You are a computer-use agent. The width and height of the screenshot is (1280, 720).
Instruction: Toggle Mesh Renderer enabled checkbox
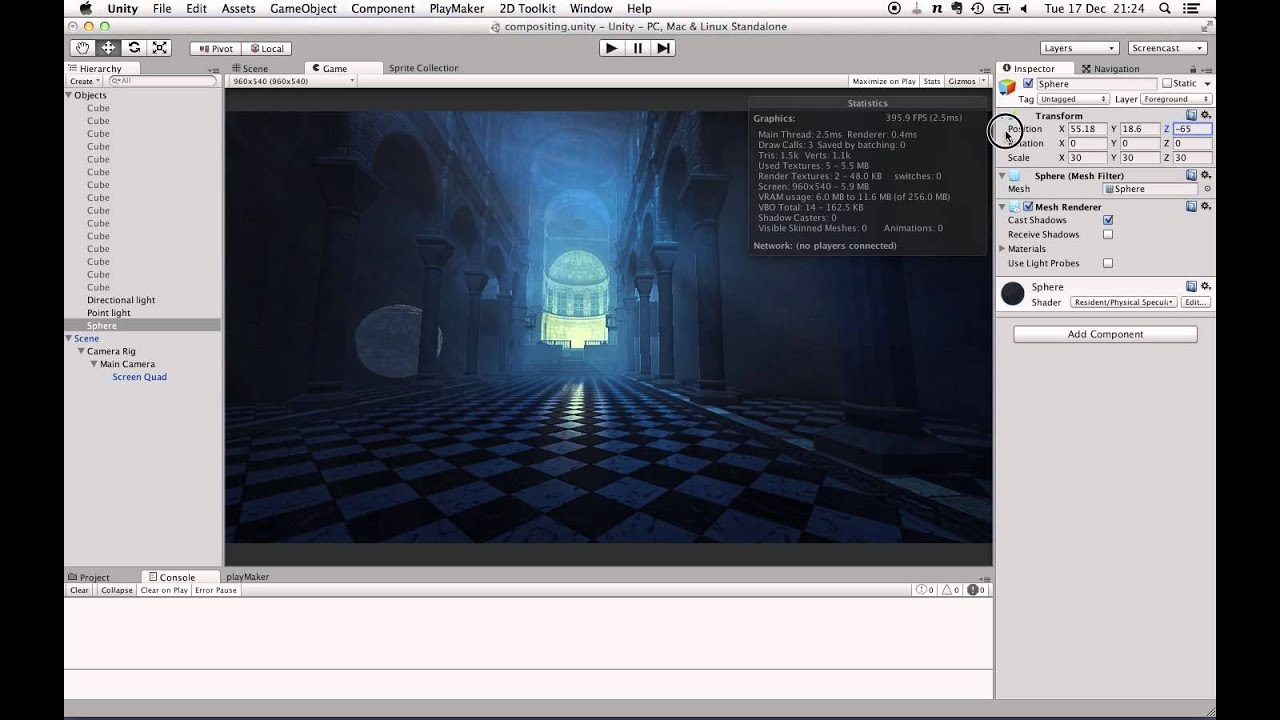tap(1028, 207)
